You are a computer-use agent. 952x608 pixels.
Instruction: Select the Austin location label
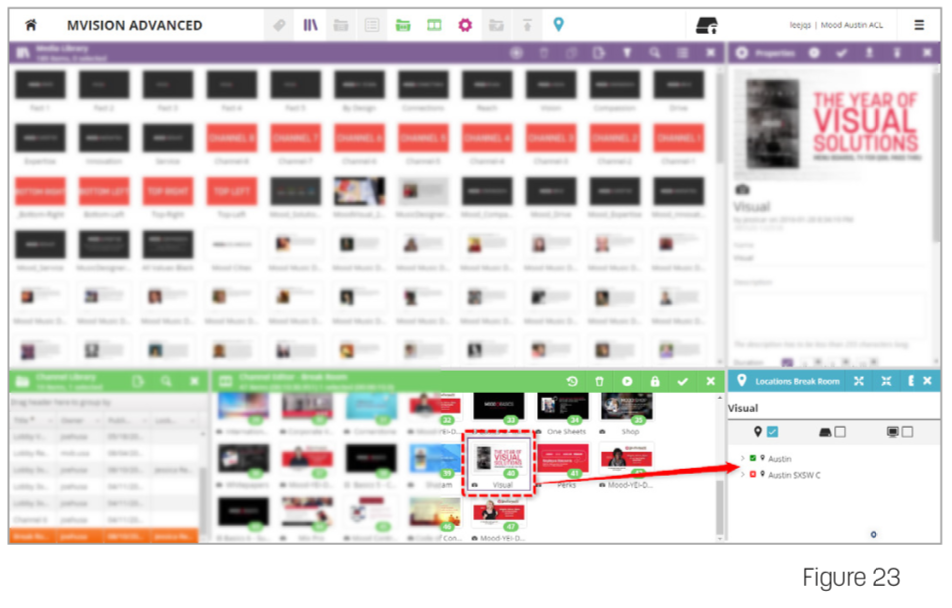click(x=780, y=459)
